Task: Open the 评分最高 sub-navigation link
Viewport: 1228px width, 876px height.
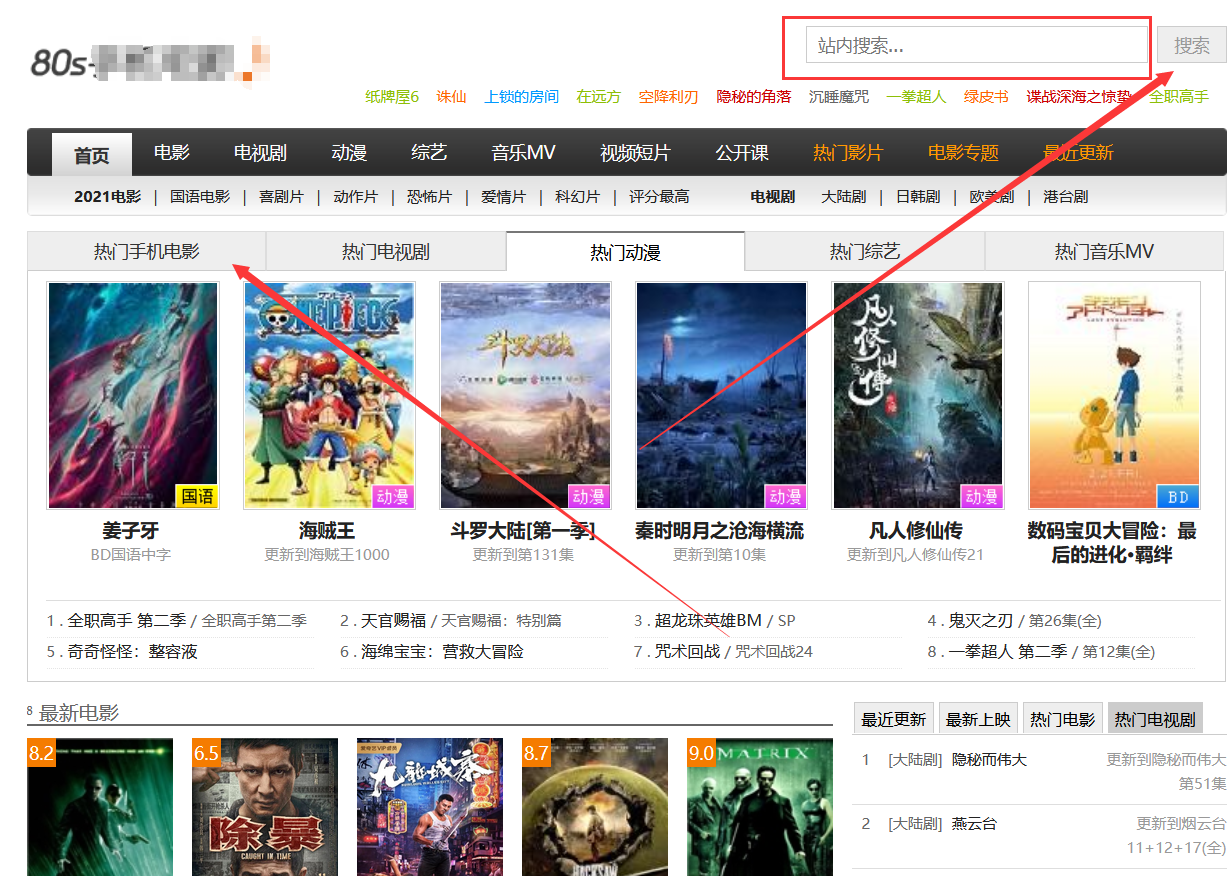Action: pyautogui.click(x=659, y=197)
